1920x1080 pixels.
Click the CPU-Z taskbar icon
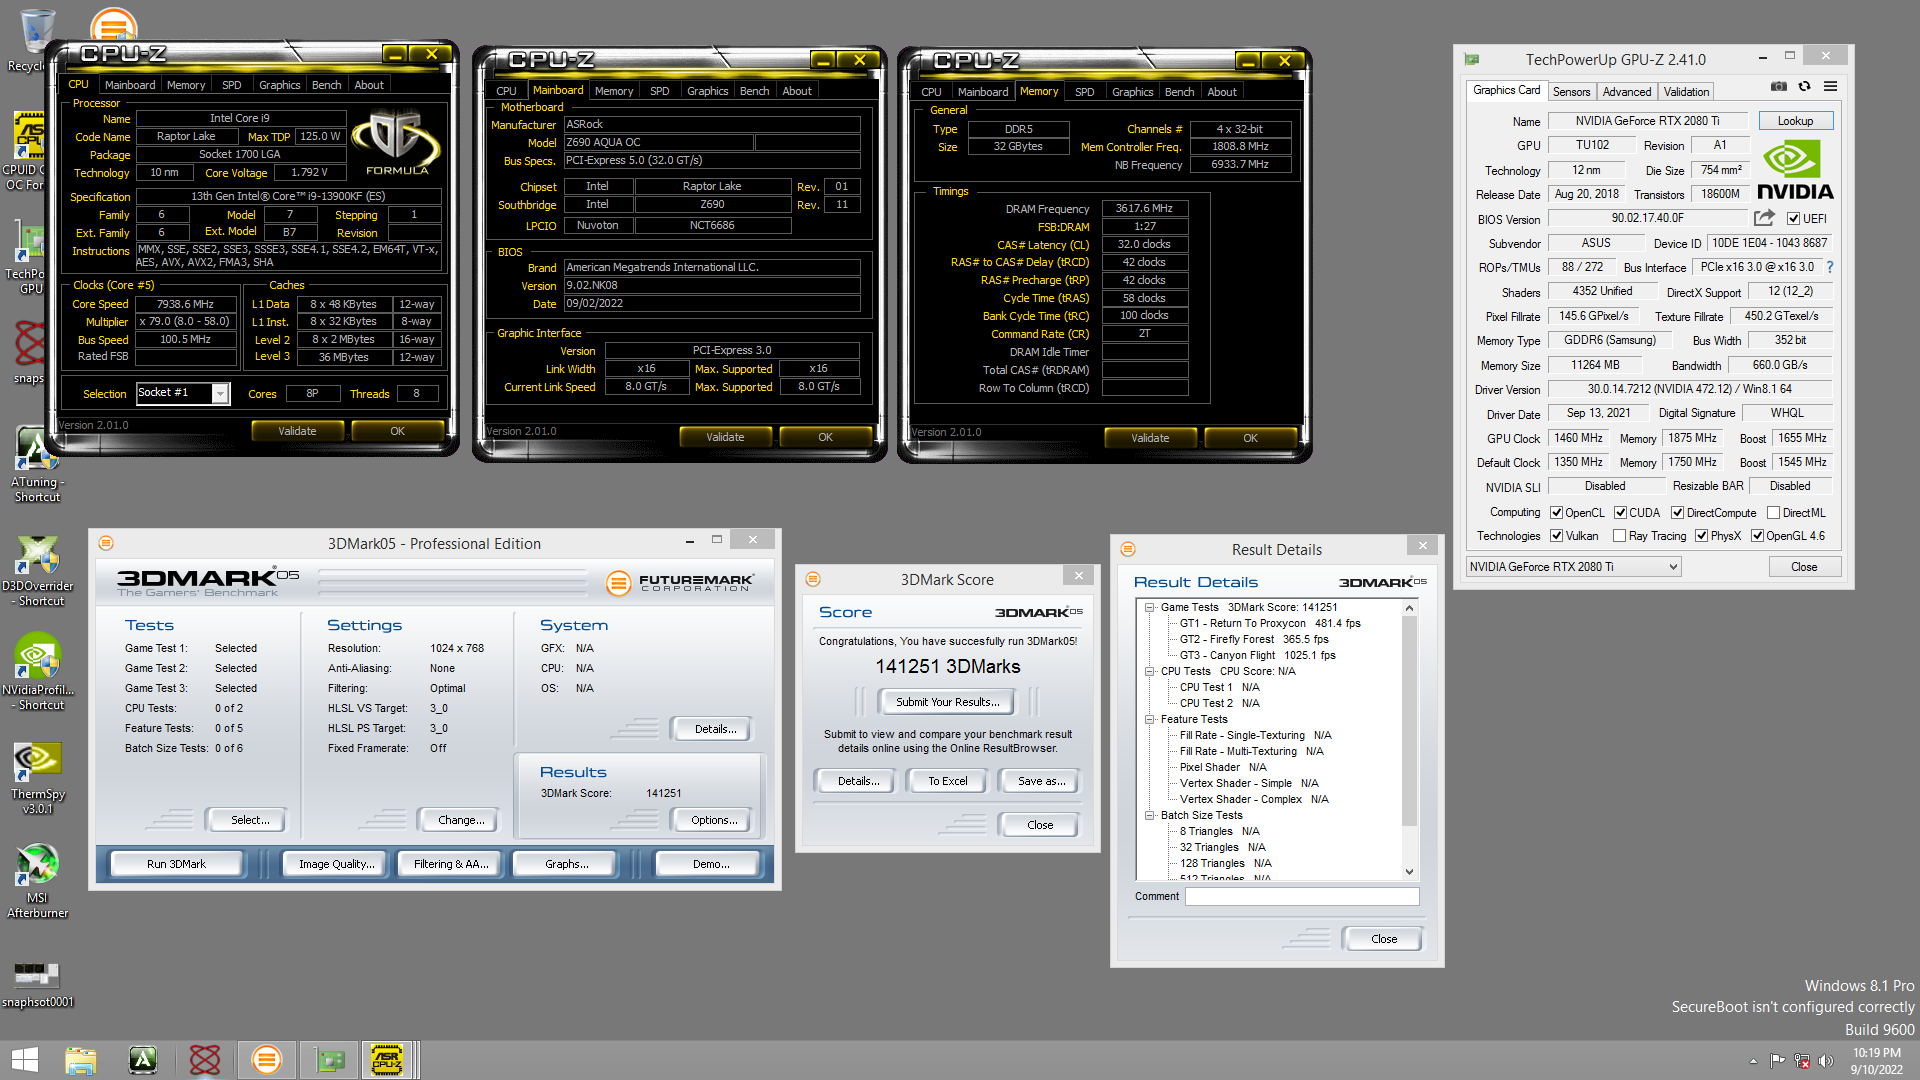pos(387,1060)
